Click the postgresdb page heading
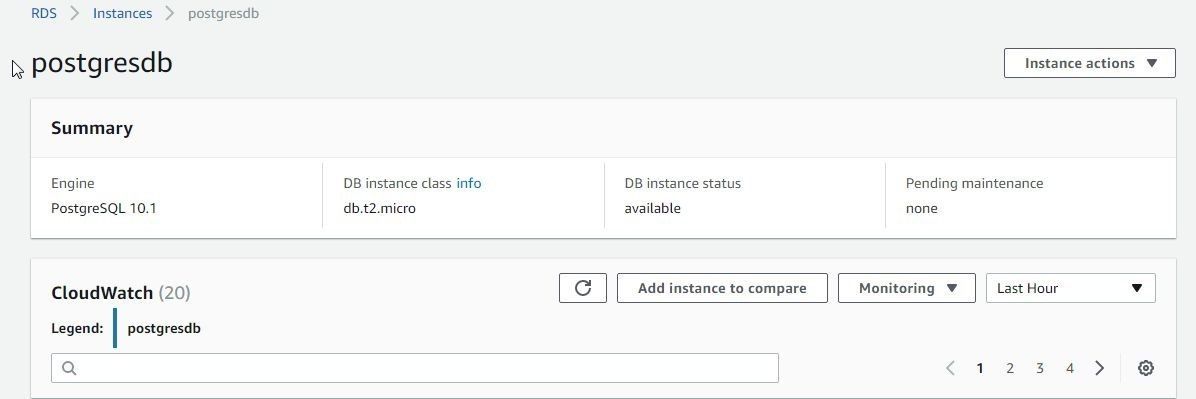The image size is (1196, 399). pos(101,63)
